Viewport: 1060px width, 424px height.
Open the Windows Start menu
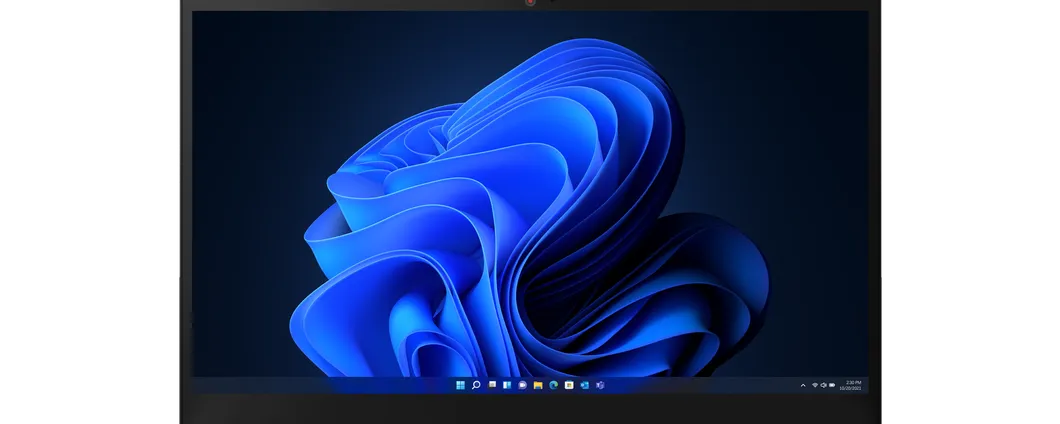point(460,385)
